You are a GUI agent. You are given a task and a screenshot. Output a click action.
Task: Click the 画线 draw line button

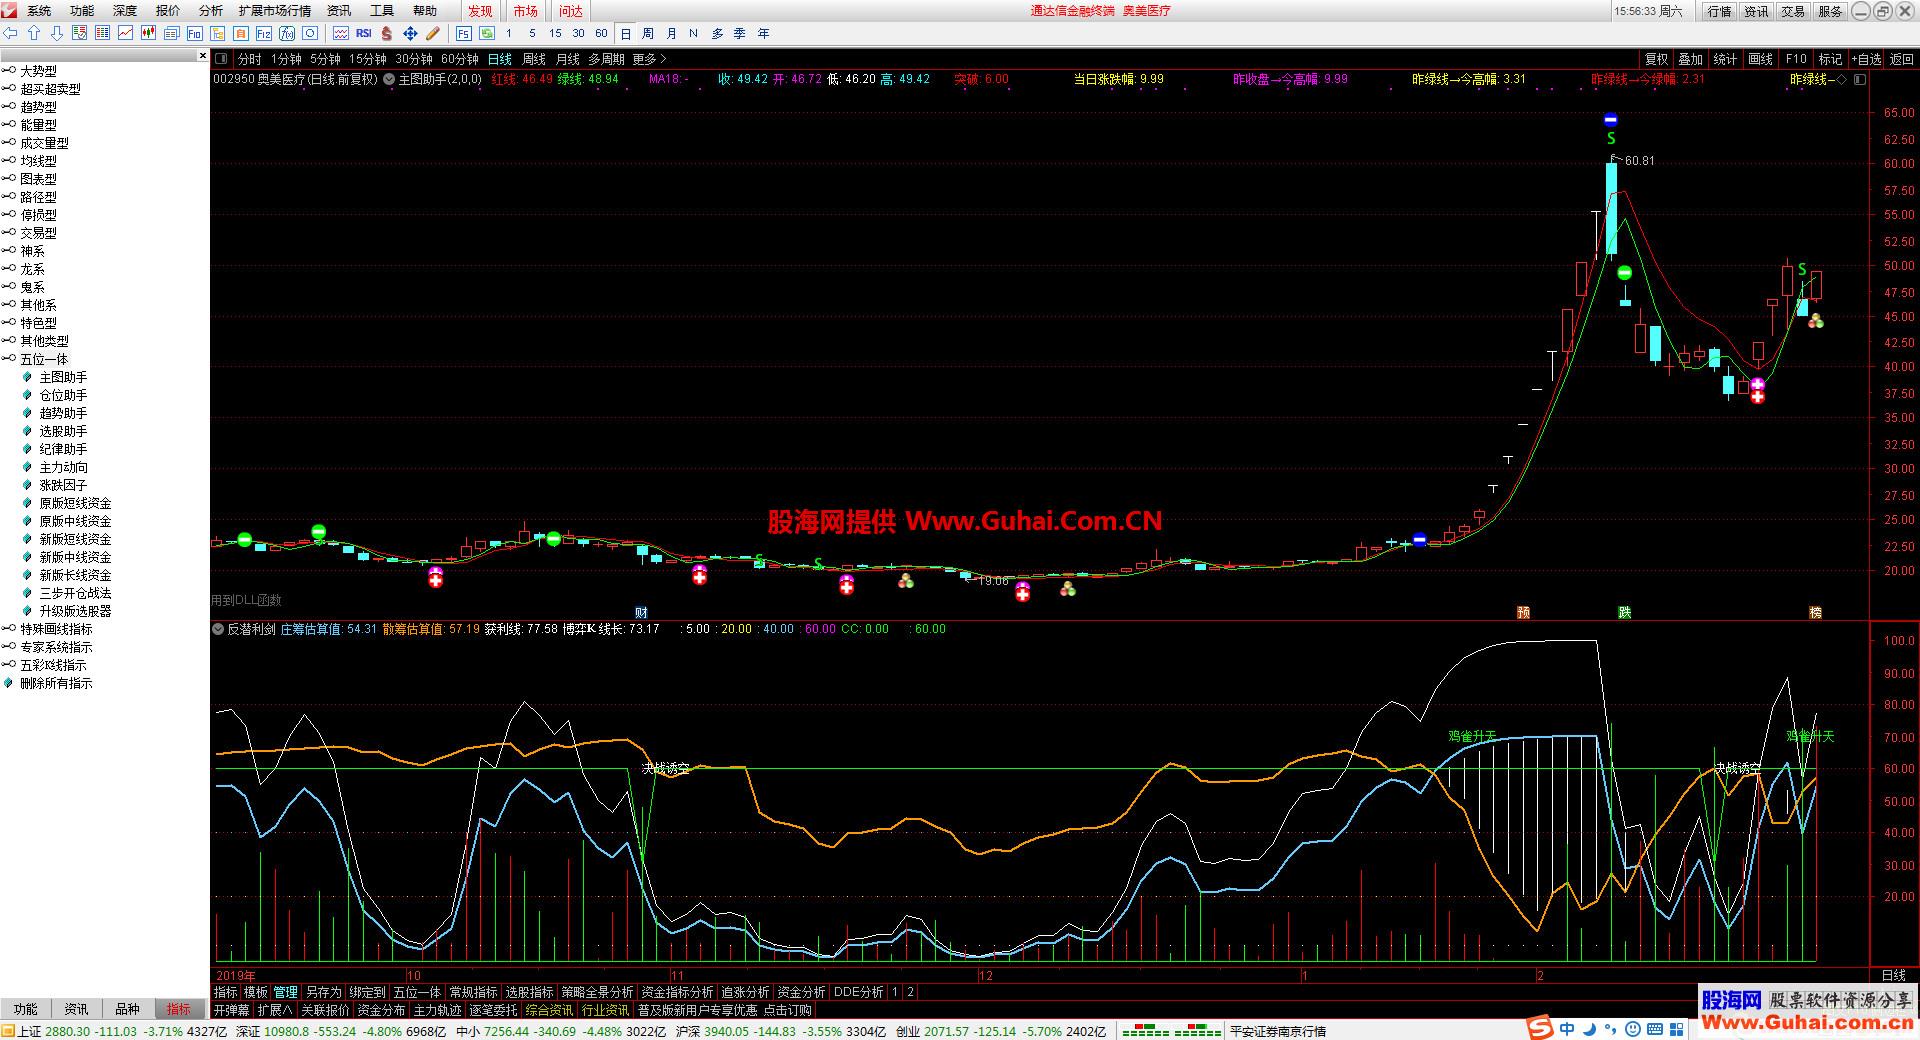tap(1761, 59)
